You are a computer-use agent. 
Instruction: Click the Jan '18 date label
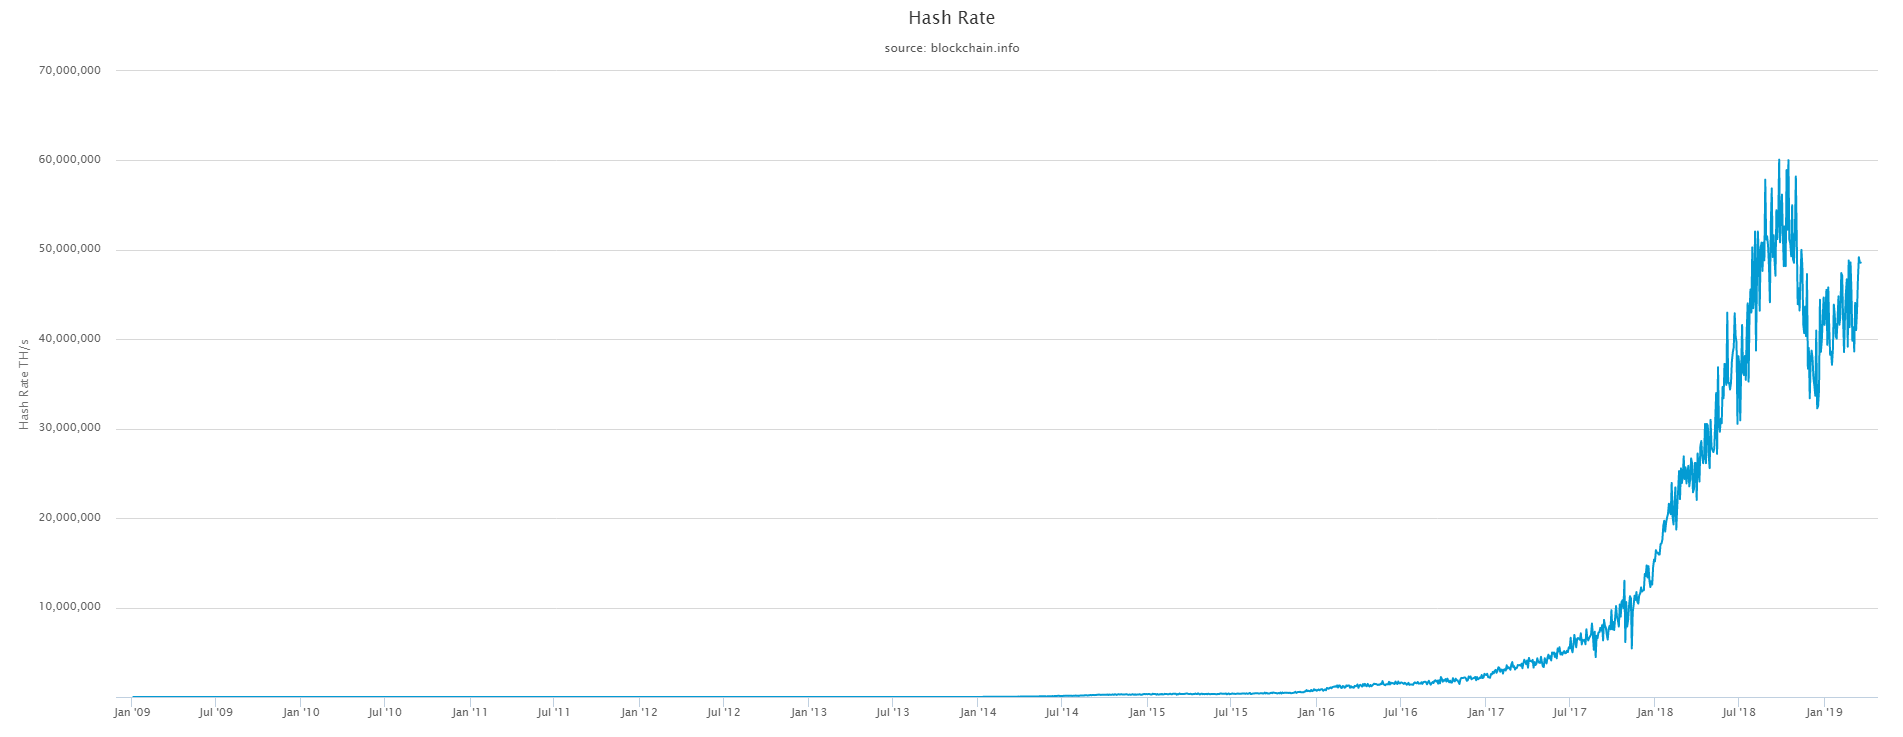[1655, 713]
